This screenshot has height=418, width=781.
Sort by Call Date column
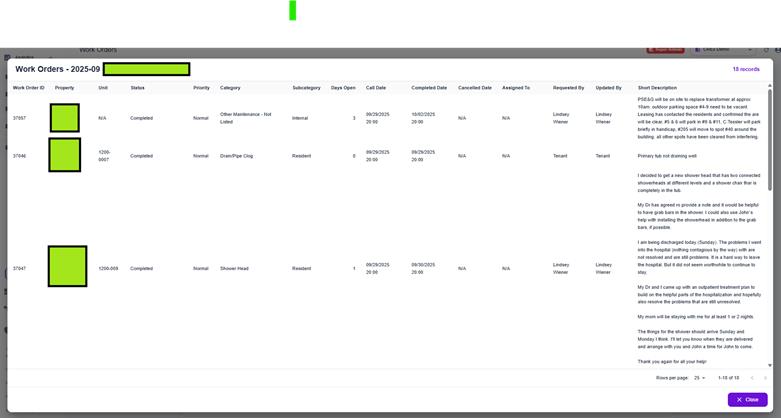(x=376, y=88)
